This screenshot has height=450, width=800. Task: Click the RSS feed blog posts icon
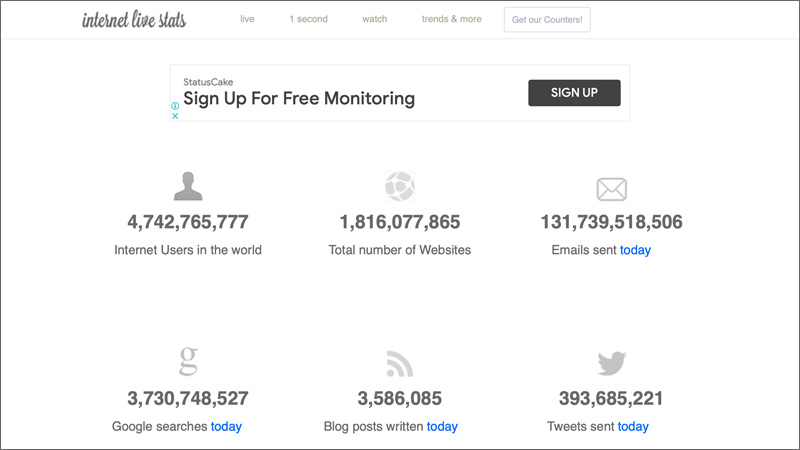[x=399, y=364]
